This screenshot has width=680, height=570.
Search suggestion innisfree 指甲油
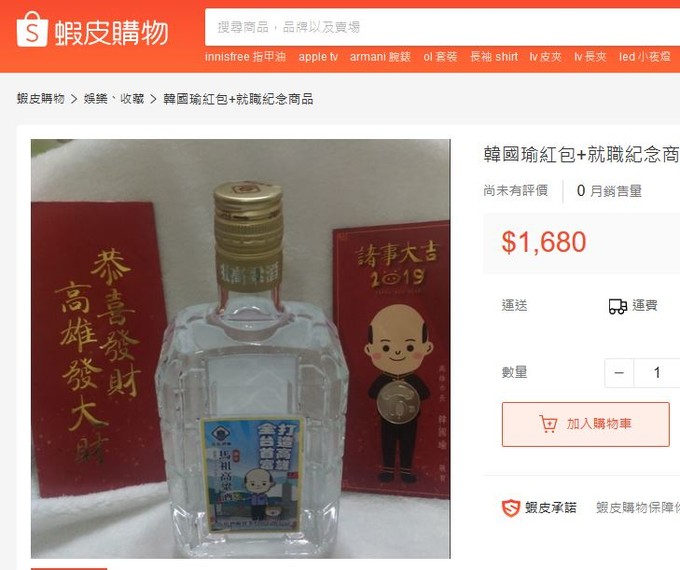click(245, 57)
